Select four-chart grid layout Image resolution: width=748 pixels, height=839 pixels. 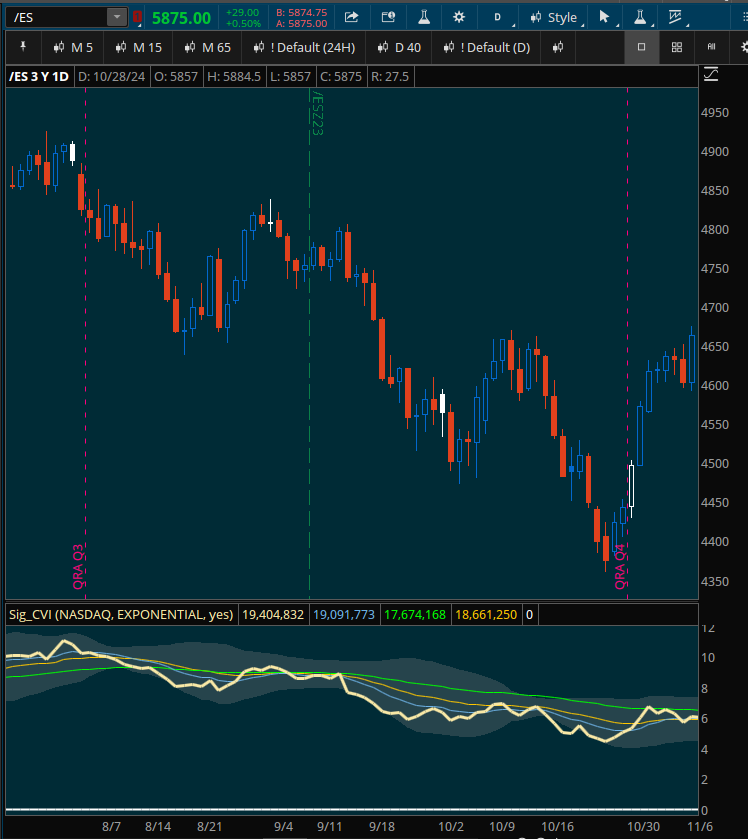click(x=677, y=47)
